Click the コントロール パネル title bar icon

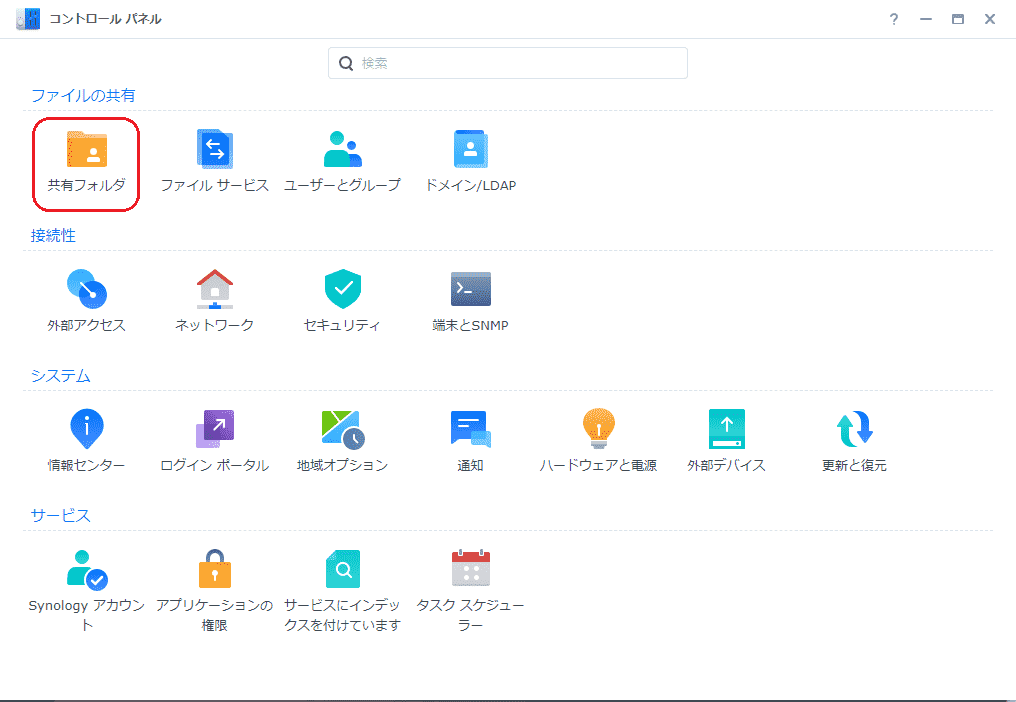click(28, 19)
